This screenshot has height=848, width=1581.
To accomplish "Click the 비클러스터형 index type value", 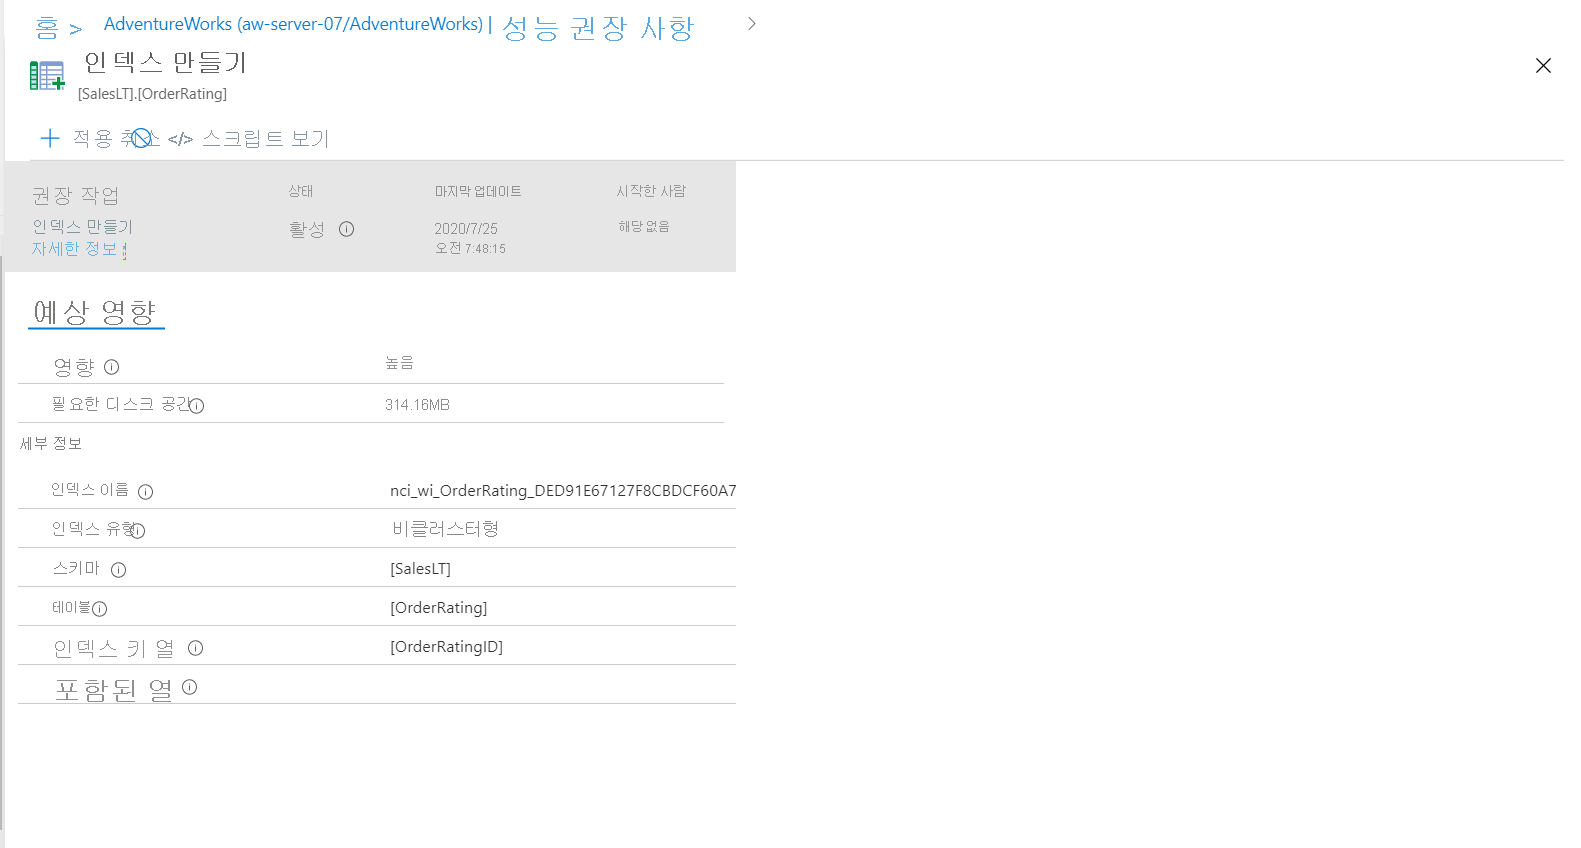I will pyautogui.click(x=445, y=528).
